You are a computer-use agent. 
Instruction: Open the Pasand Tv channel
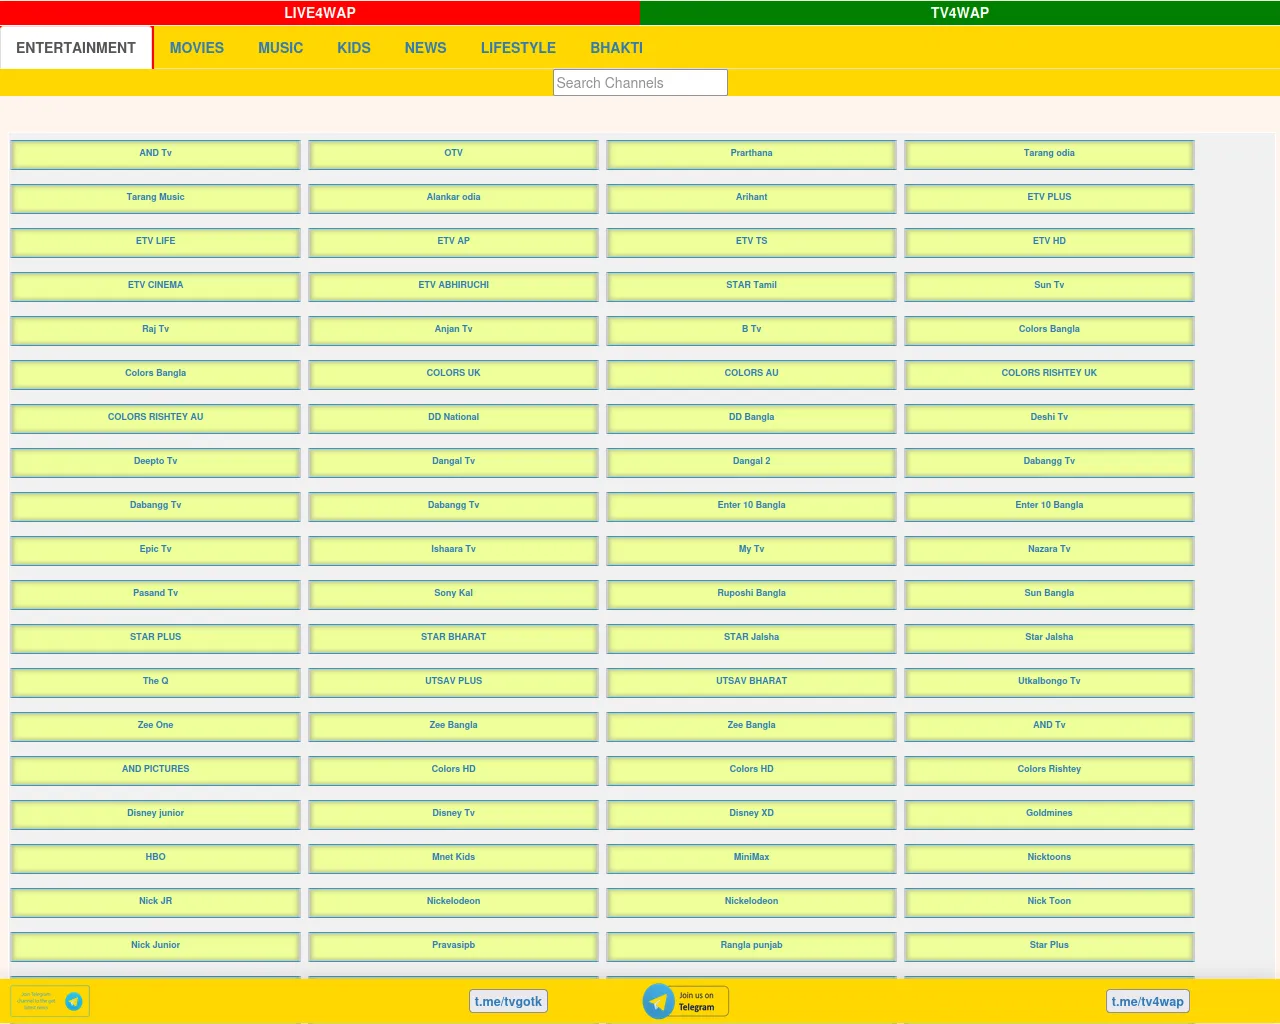coord(156,594)
